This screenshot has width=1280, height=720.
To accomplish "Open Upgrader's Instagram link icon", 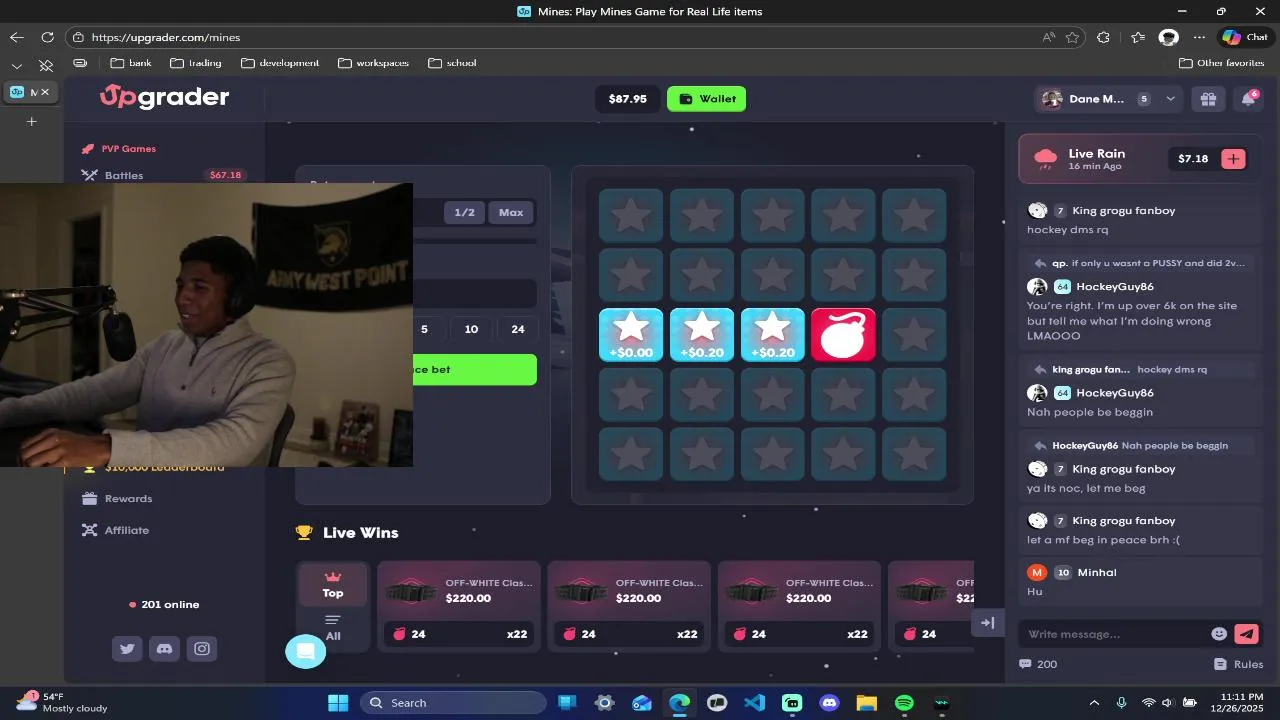I will point(202,649).
